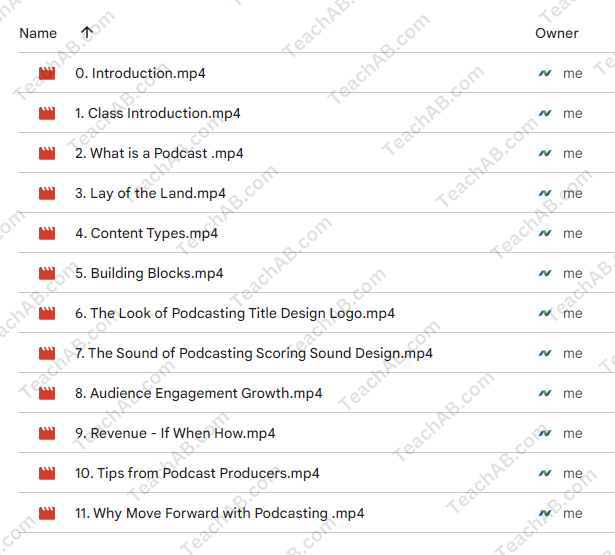
Task: Open 7. The Sound of Podcasting Scoring file
Action: click(253, 353)
